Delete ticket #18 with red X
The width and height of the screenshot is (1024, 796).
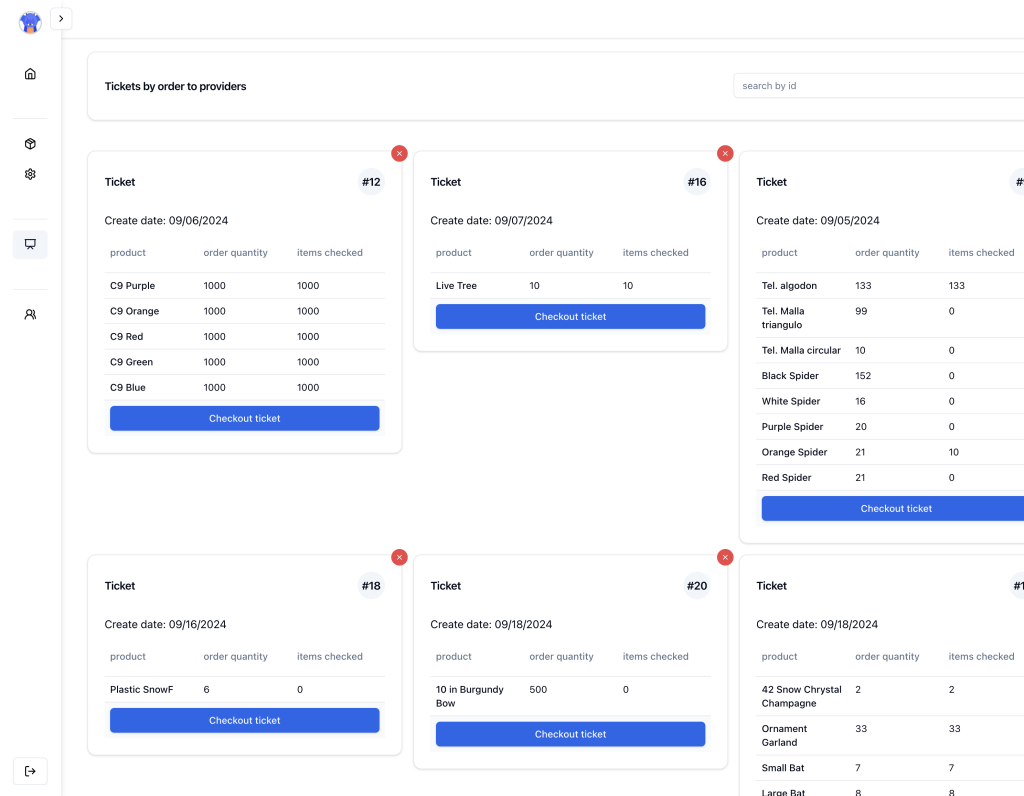[400, 557]
